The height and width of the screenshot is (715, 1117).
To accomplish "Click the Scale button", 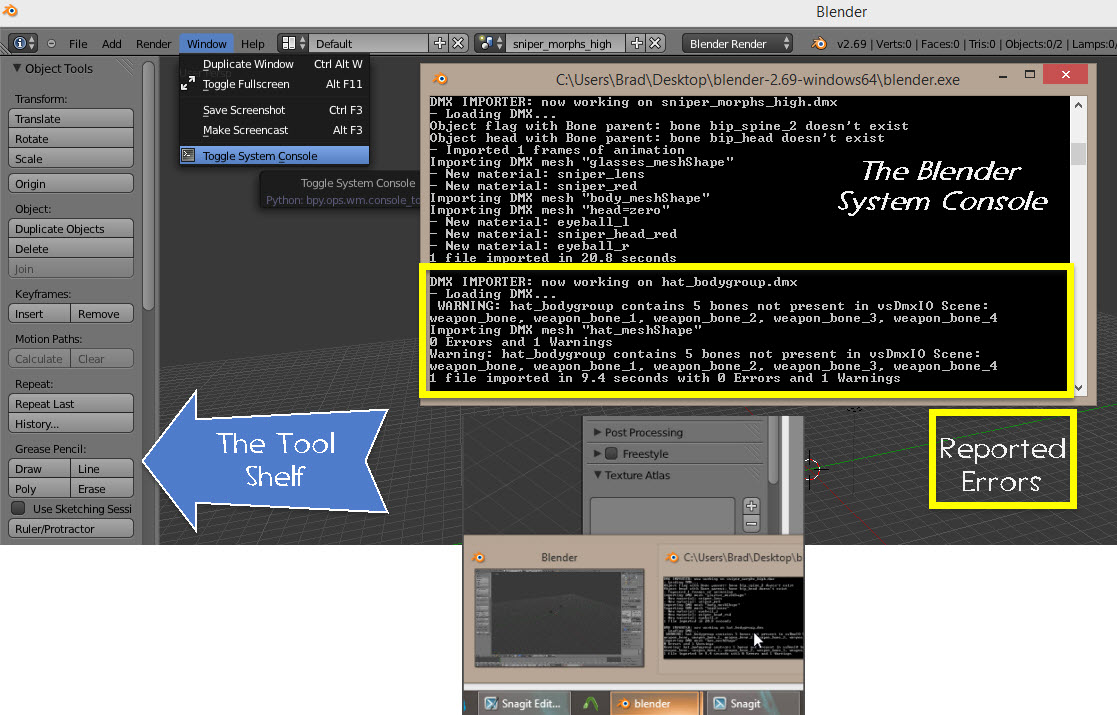I will click(71, 159).
